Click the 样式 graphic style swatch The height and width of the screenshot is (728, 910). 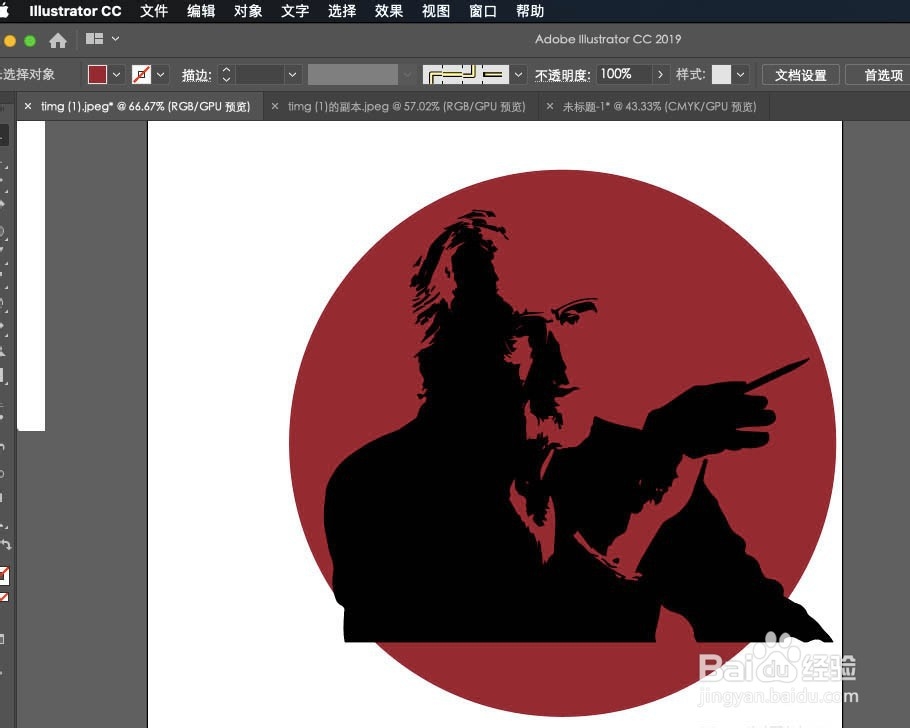click(x=721, y=74)
